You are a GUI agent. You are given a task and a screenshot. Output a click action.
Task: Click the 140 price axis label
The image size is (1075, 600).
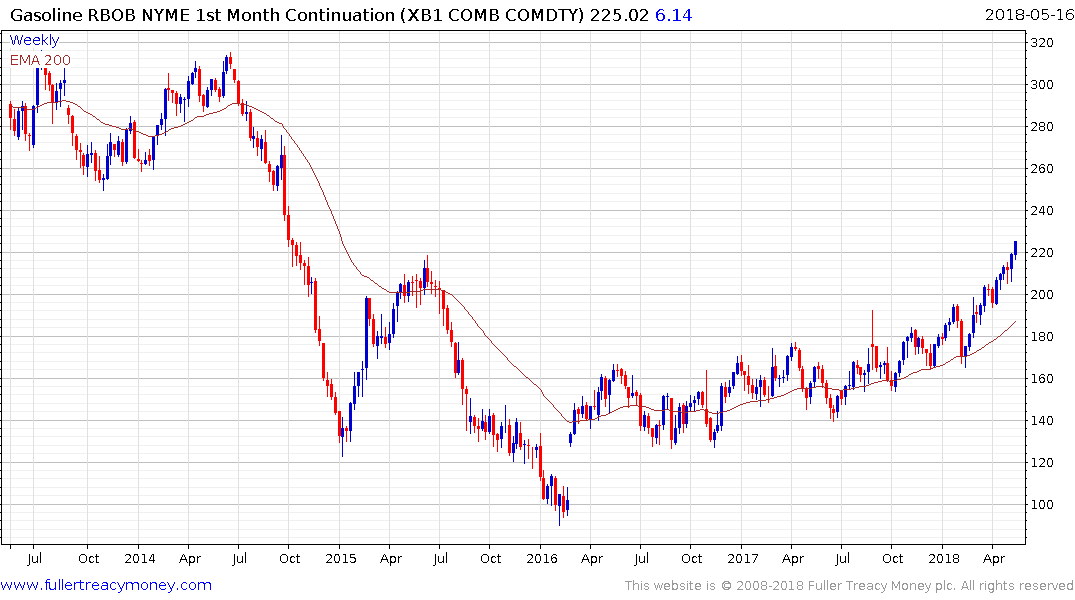pyautogui.click(x=1042, y=420)
